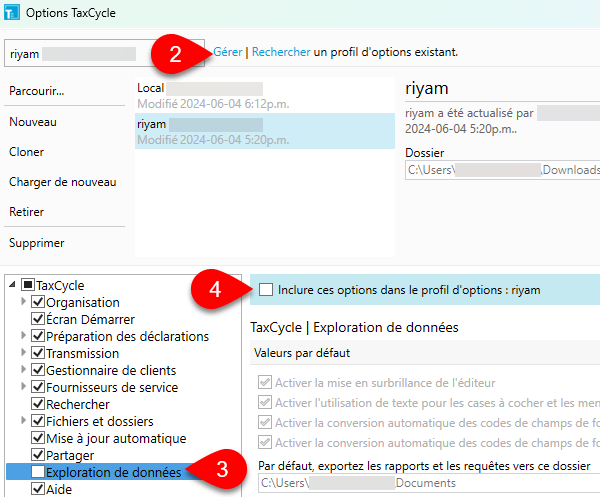Expand Gestionnaire de clients node
The width and height of the screenshot is (600, 497).
coord(23,369)
